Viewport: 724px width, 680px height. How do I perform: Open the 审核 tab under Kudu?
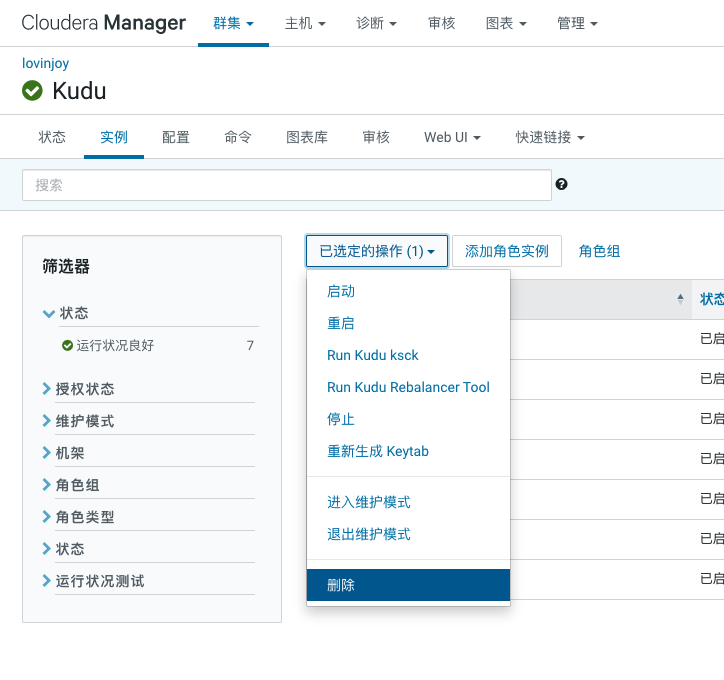click(376, 137)
